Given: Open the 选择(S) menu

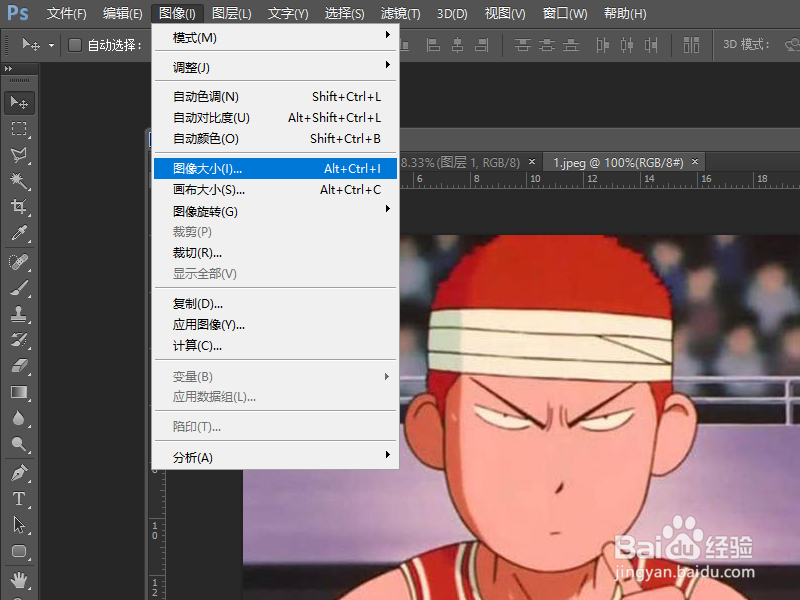Looking at the screenshot, I should [x=344, y=13].
